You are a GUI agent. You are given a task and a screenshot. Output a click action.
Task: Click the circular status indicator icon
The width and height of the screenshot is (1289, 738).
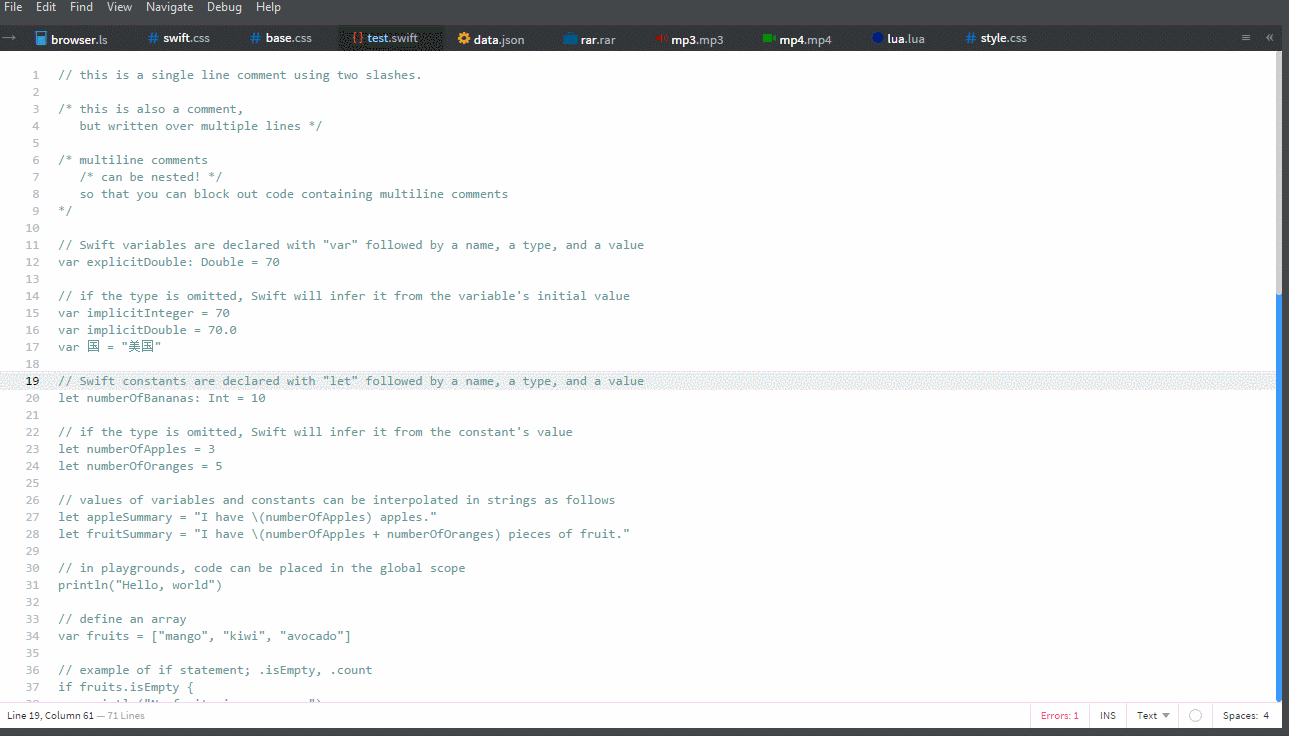(x=1195, y=716)
